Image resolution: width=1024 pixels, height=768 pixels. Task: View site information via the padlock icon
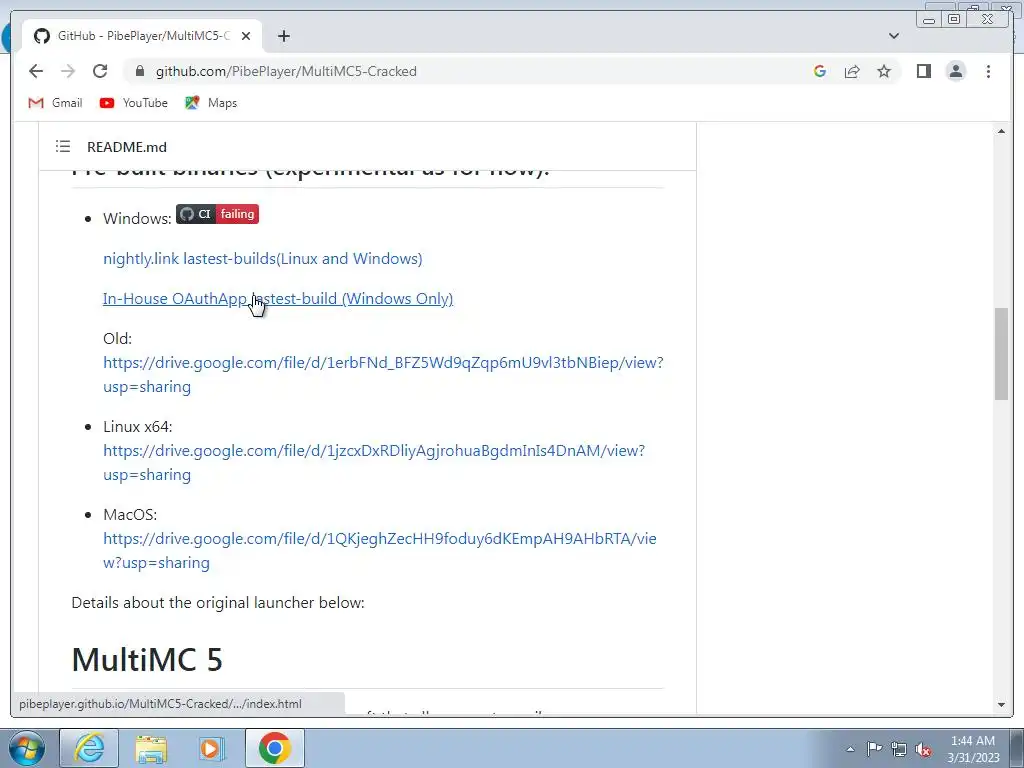click(x=139, y=71)
